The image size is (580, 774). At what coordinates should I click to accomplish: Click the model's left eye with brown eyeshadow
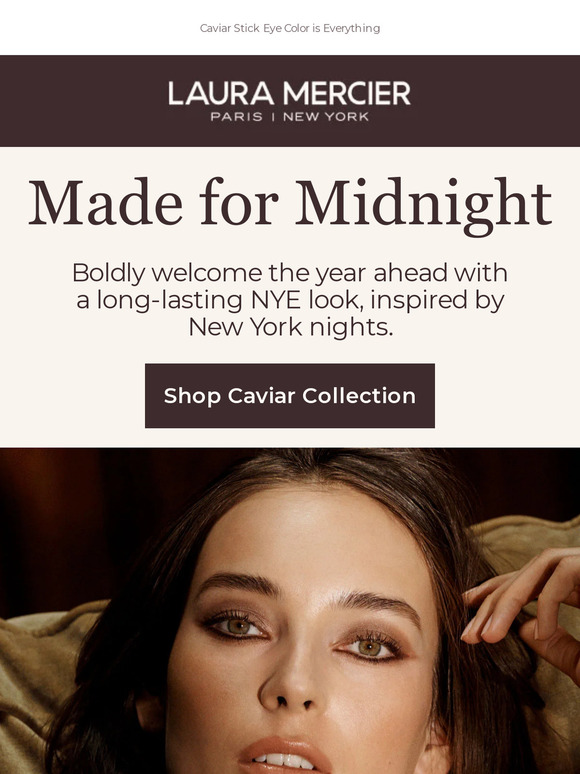[238, 626]
